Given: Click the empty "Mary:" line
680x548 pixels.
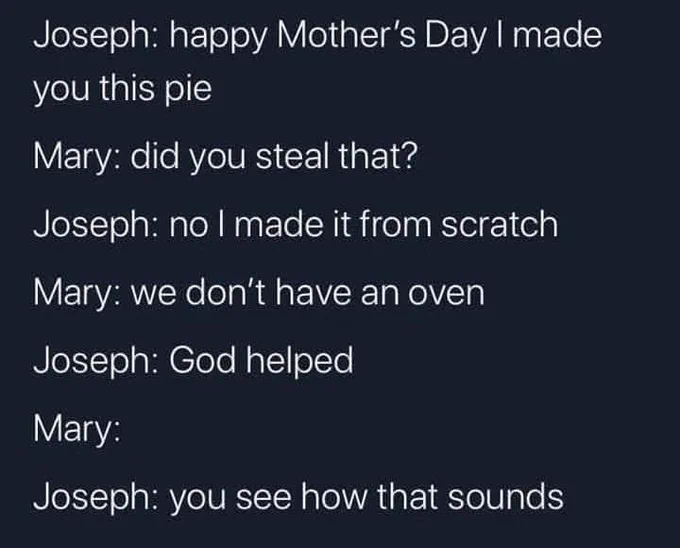Looking at the screenshot, I should coord(77,429).
